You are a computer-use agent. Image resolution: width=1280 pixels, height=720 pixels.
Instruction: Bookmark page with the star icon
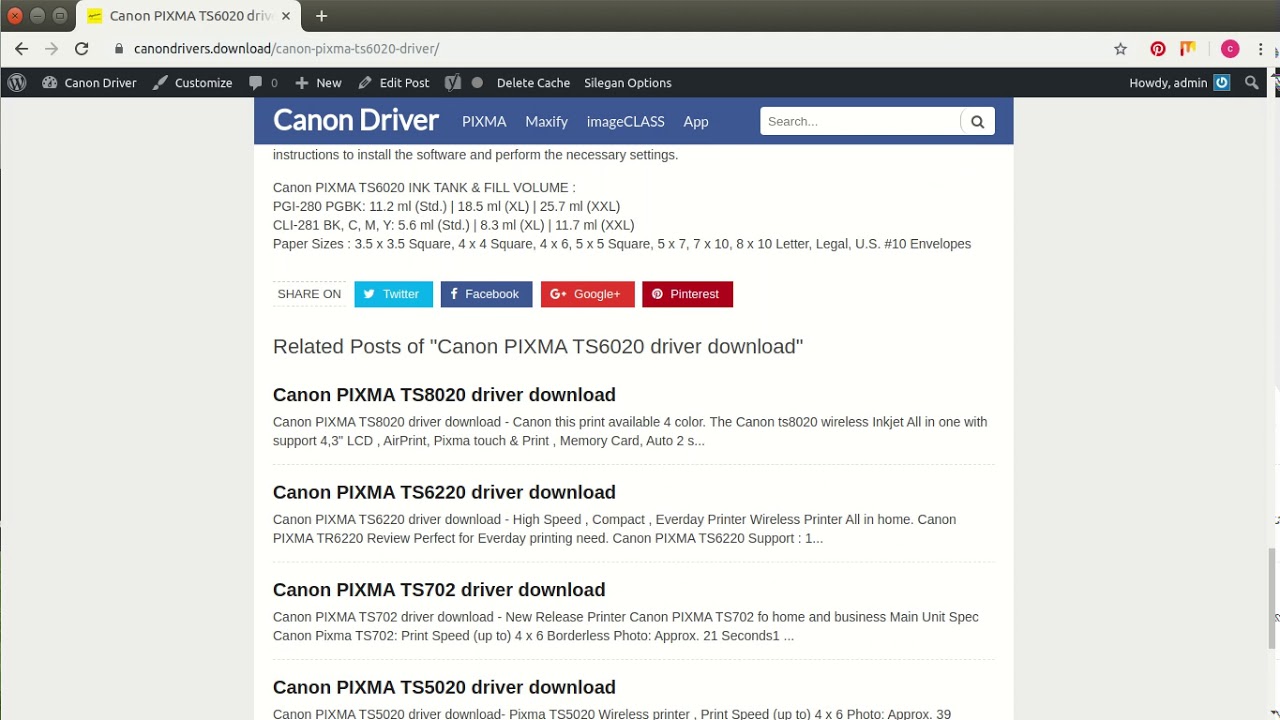pos(1121,49)
